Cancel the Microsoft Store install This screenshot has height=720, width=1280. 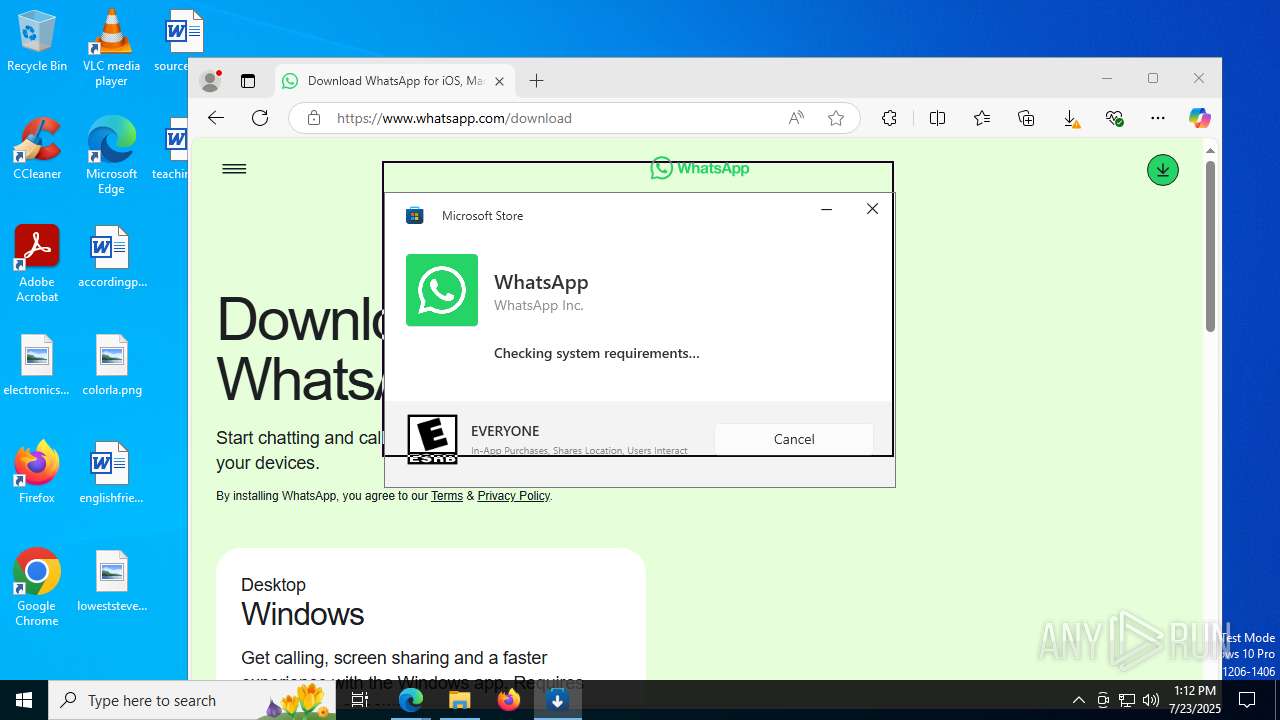coord(794,439)
